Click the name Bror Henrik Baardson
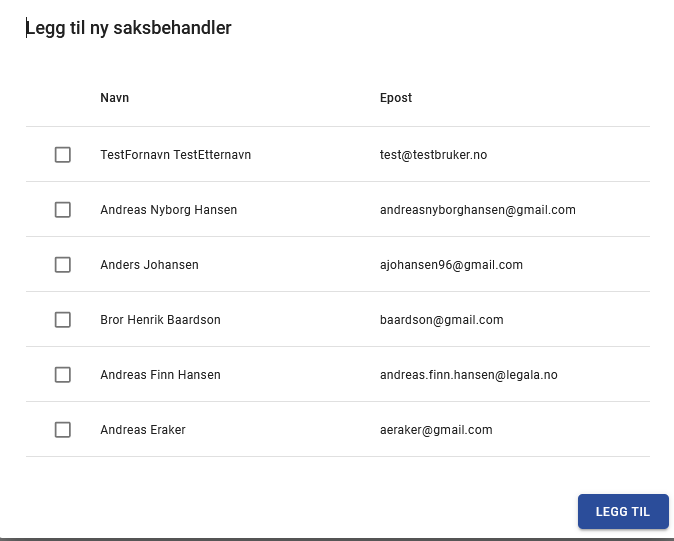674x541 pixels. point(161,320)
